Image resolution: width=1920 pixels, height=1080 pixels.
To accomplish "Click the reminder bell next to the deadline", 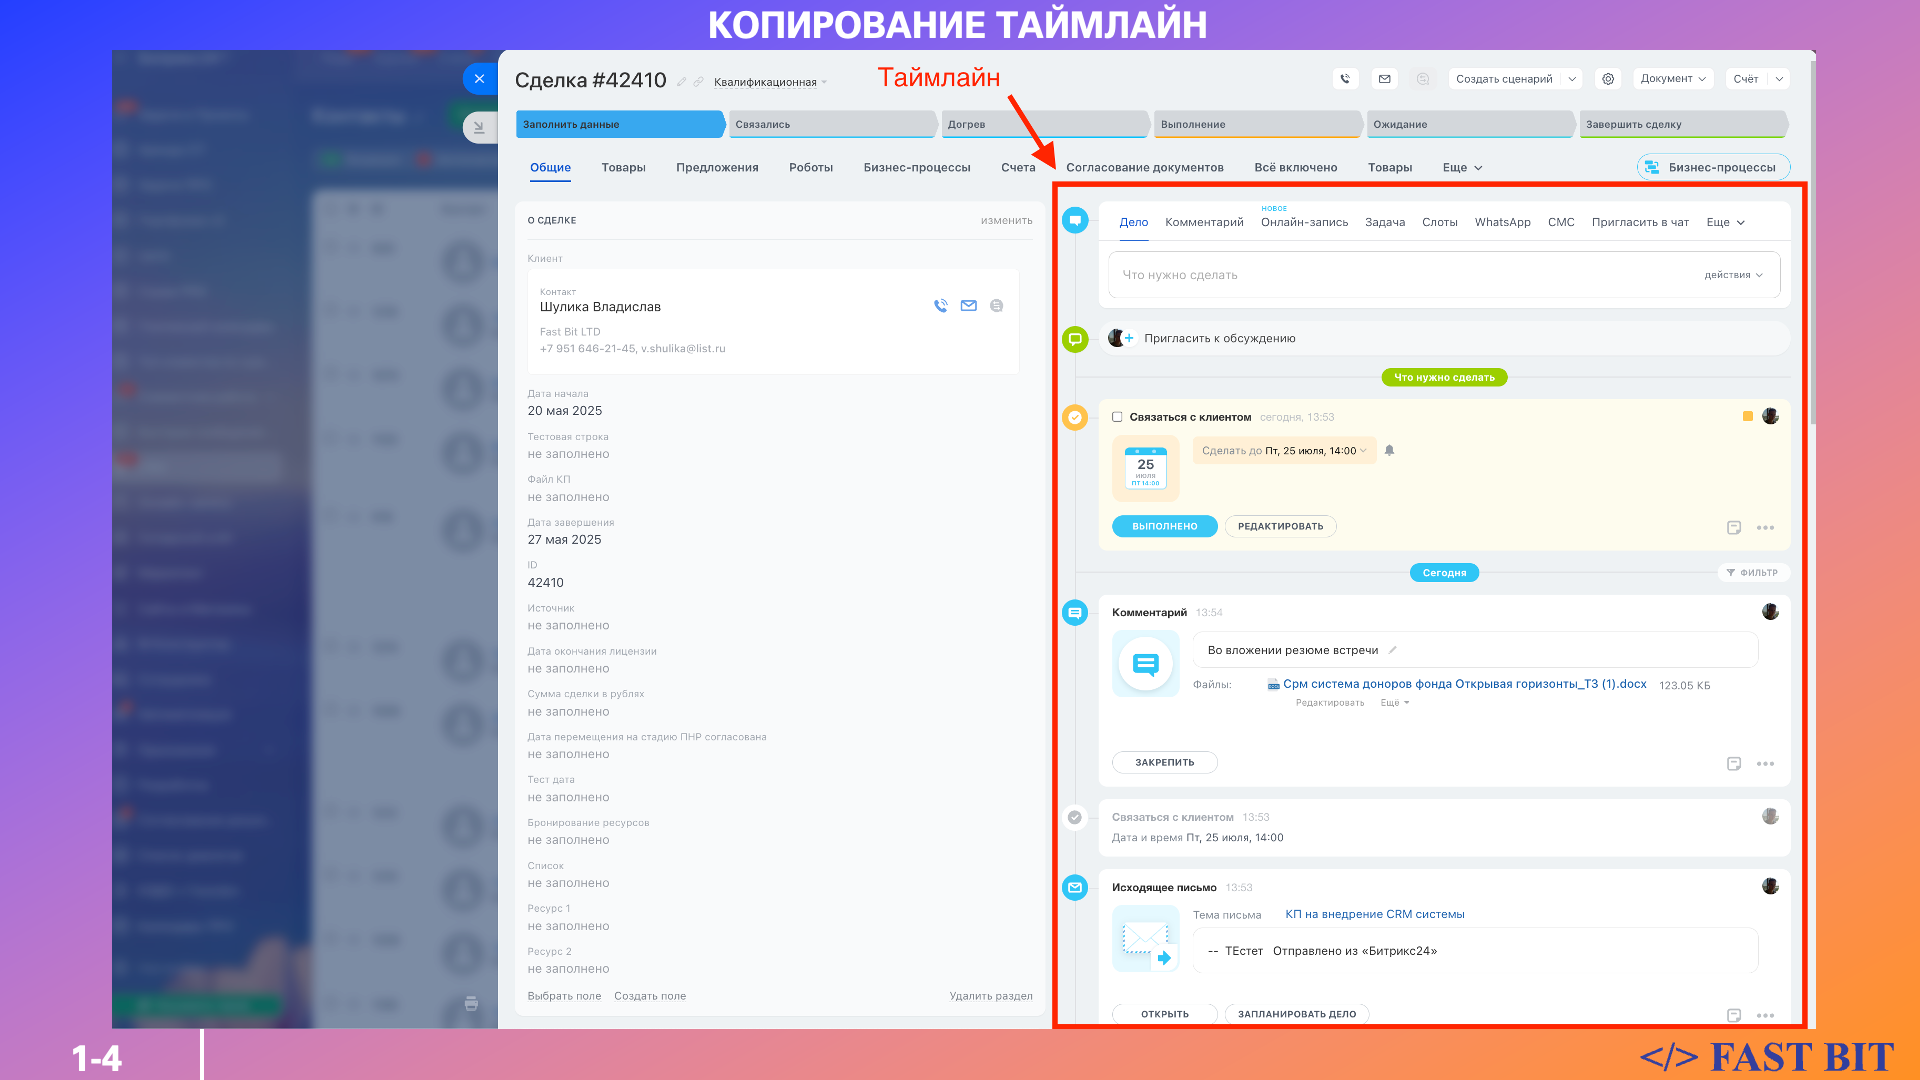I will click(1389, 451).
